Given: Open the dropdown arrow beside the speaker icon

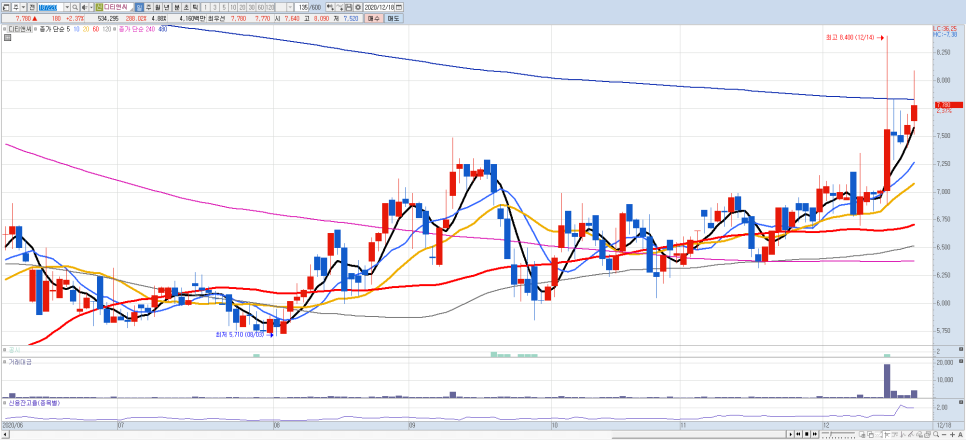Looking at the screenshot, I should [91, 7].
